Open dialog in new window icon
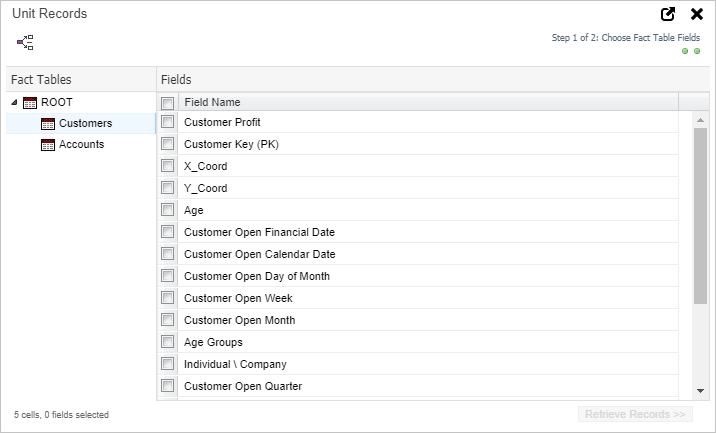This screenshot has height=433, width=716. coord(669,14)
